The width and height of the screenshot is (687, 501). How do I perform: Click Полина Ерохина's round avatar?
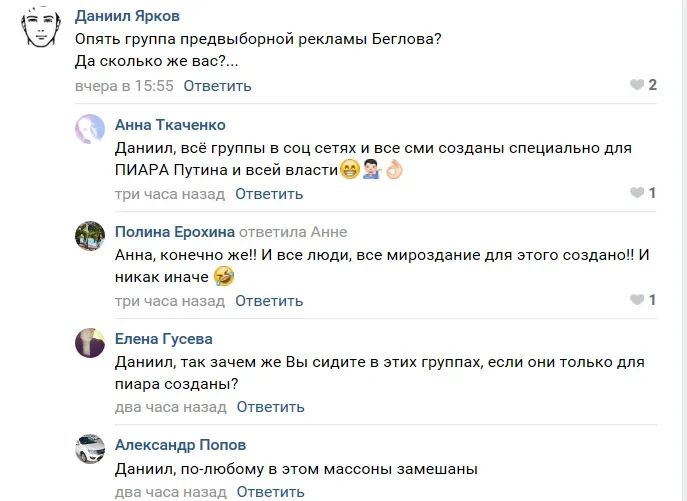[91, 236]
